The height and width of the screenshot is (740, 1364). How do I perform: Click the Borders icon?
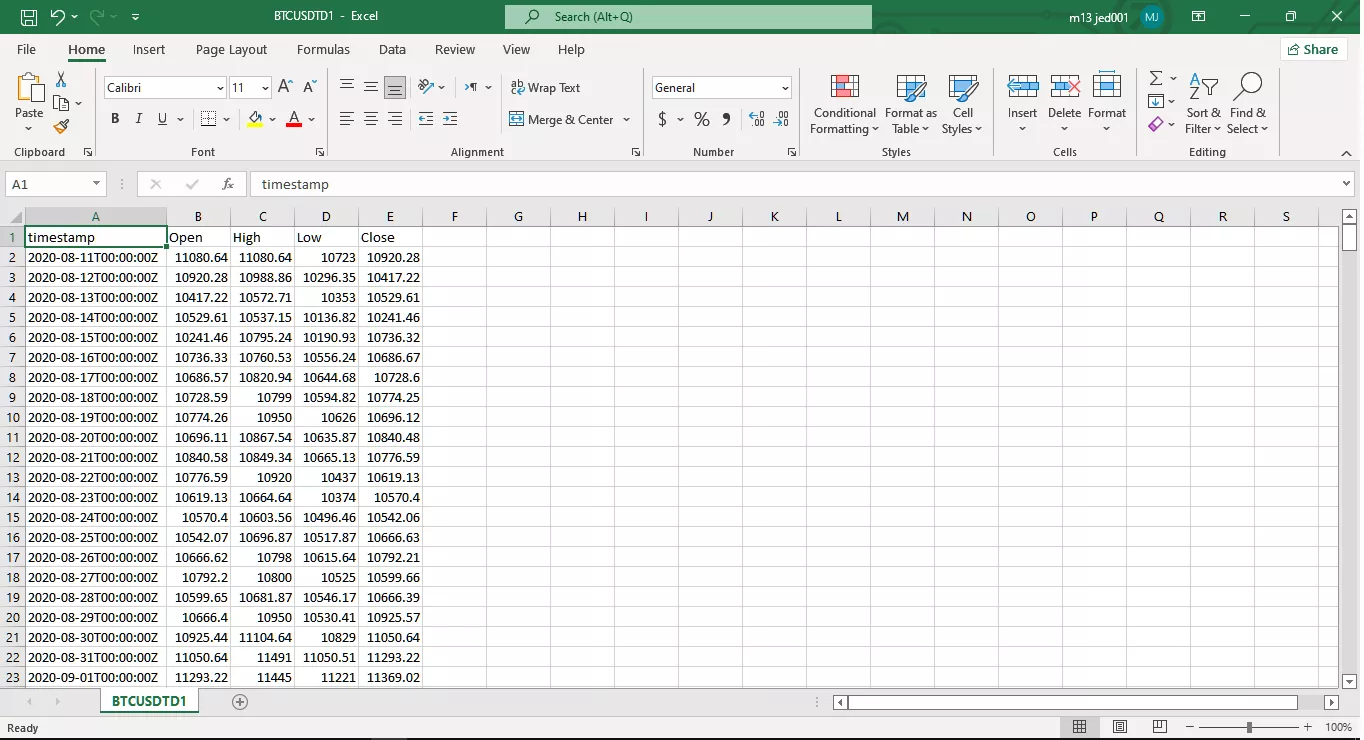208,119
